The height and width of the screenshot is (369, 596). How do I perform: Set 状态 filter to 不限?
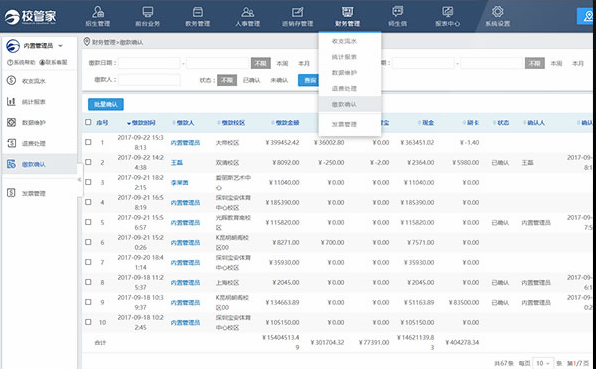tap(227, 80)
